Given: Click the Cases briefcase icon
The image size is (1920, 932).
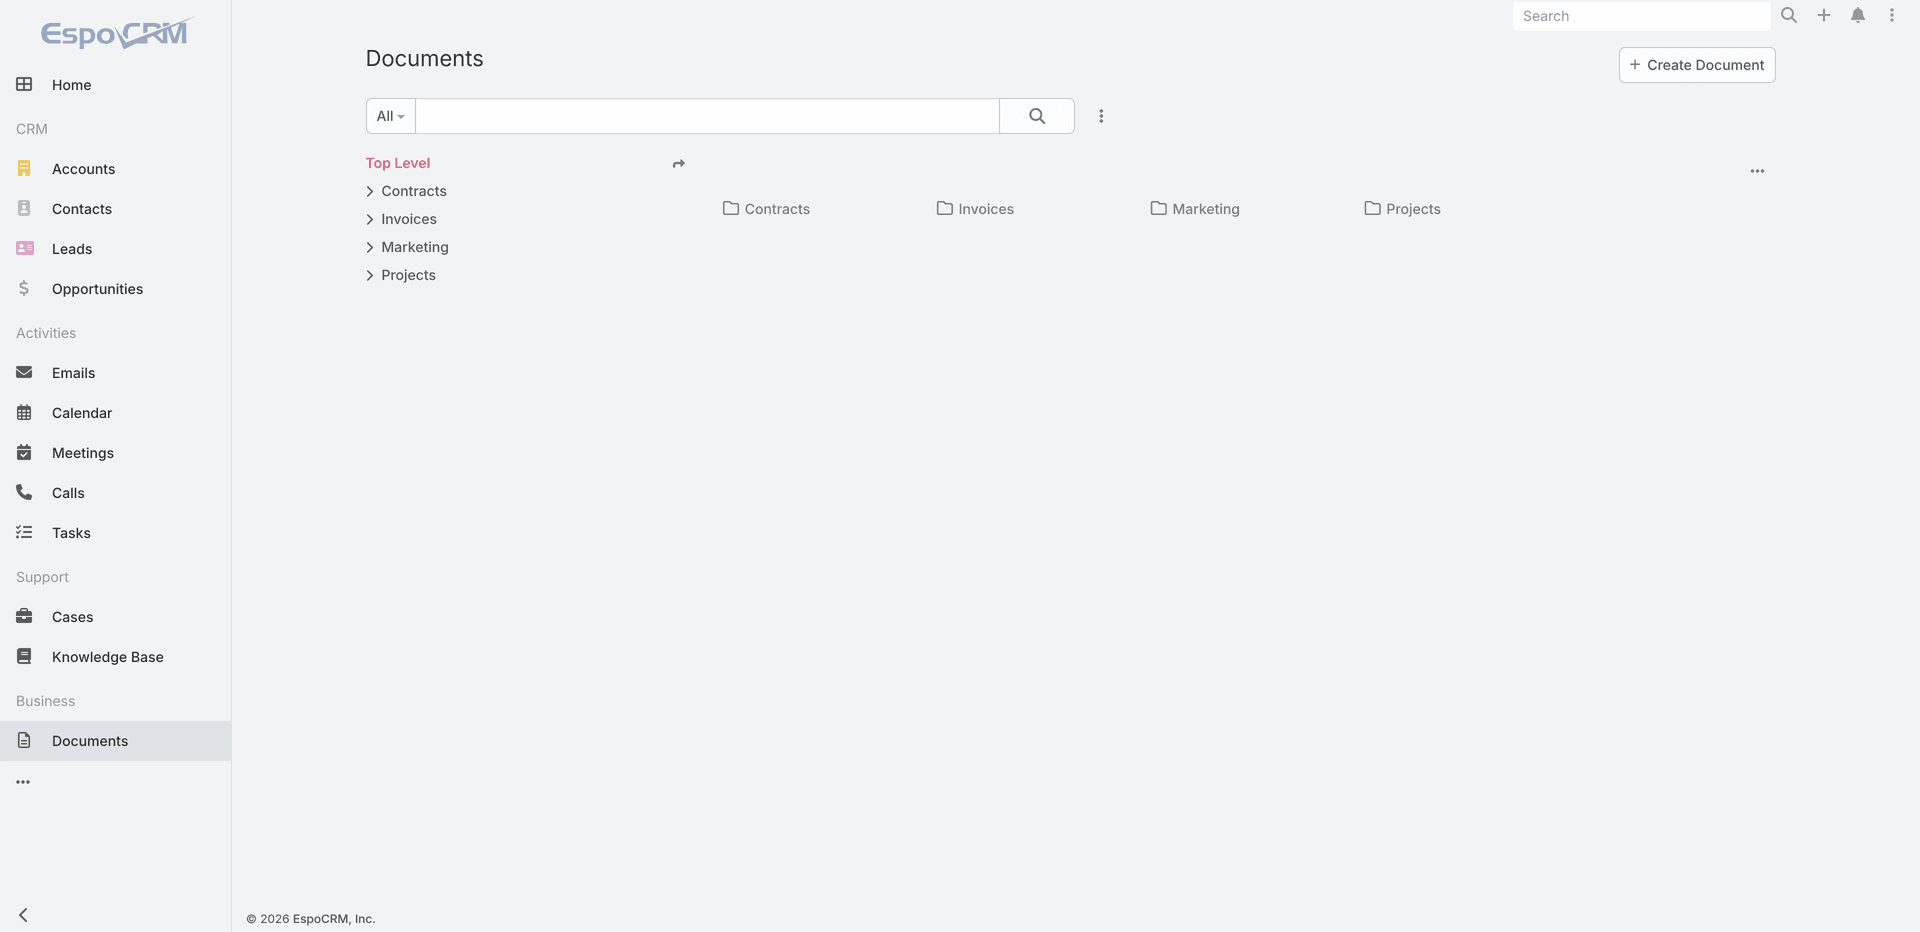Looking at the screenshot, I should click(x=24, y=616).
